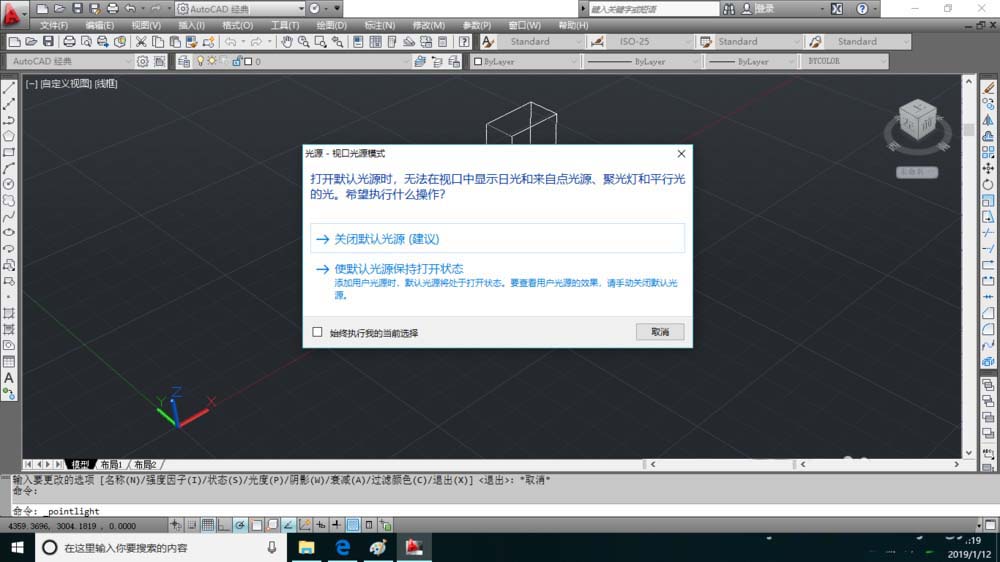Toggle Grid display in status bar

point(208,525)
